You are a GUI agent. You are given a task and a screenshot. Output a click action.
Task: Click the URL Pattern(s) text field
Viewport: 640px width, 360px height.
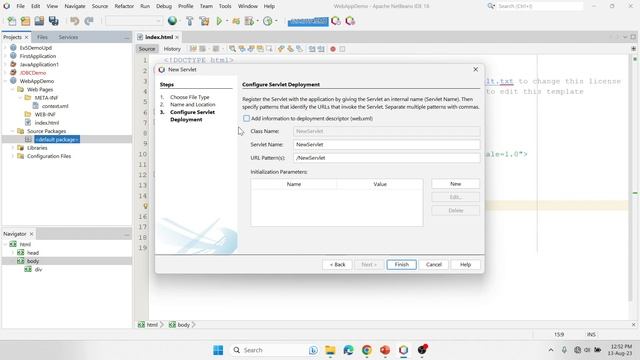coord(387,158)
